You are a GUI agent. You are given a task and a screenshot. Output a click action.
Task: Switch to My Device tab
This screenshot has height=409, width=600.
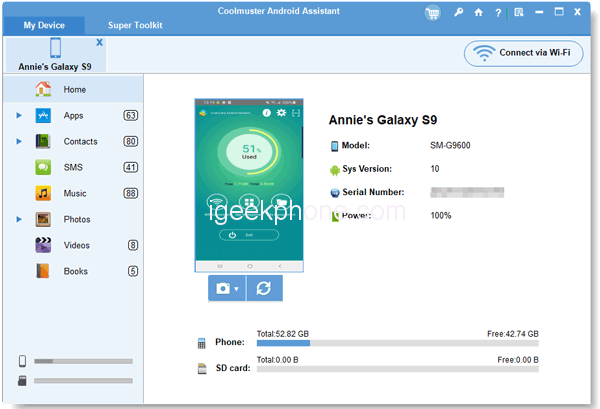[44, 25]
